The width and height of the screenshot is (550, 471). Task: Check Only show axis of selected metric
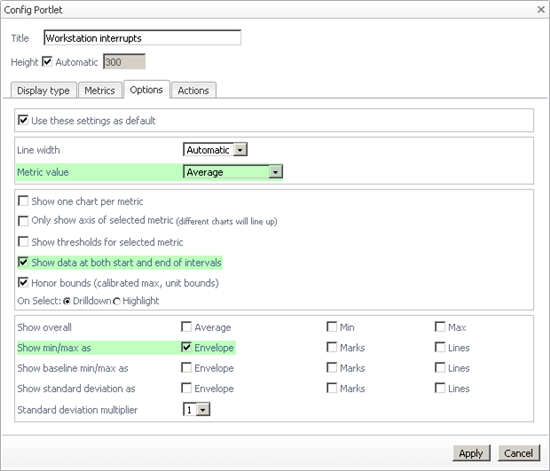[x=23, y=221]
